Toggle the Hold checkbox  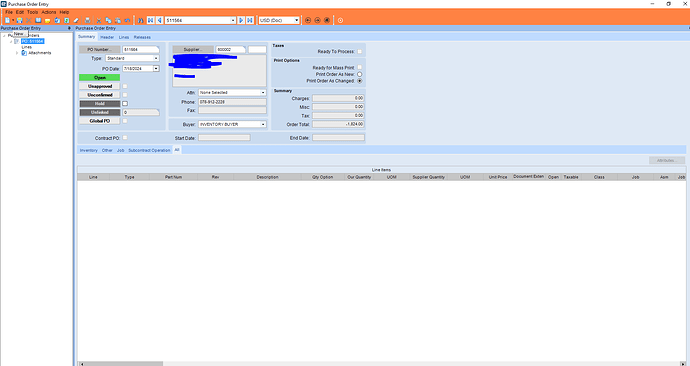point(125,103)
